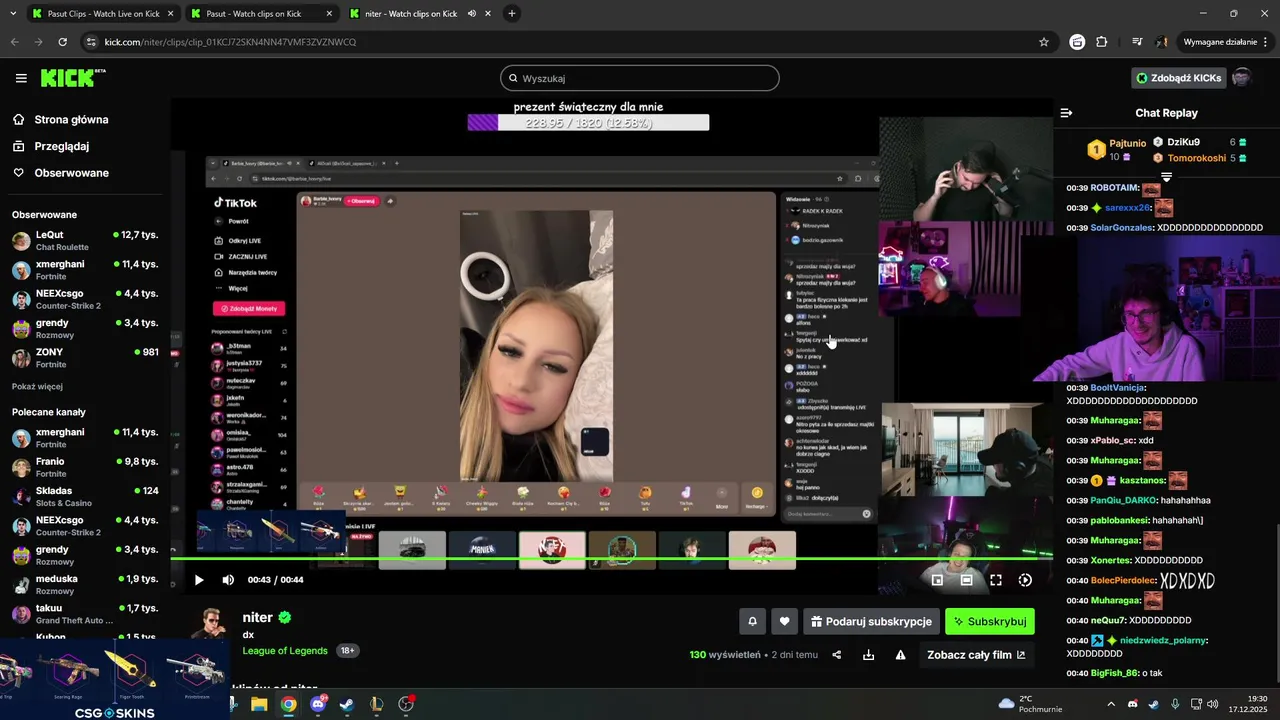Share the clip via share icon
Screen dimensions: 1280x720
pyautogui.click(x=837, y=655)
